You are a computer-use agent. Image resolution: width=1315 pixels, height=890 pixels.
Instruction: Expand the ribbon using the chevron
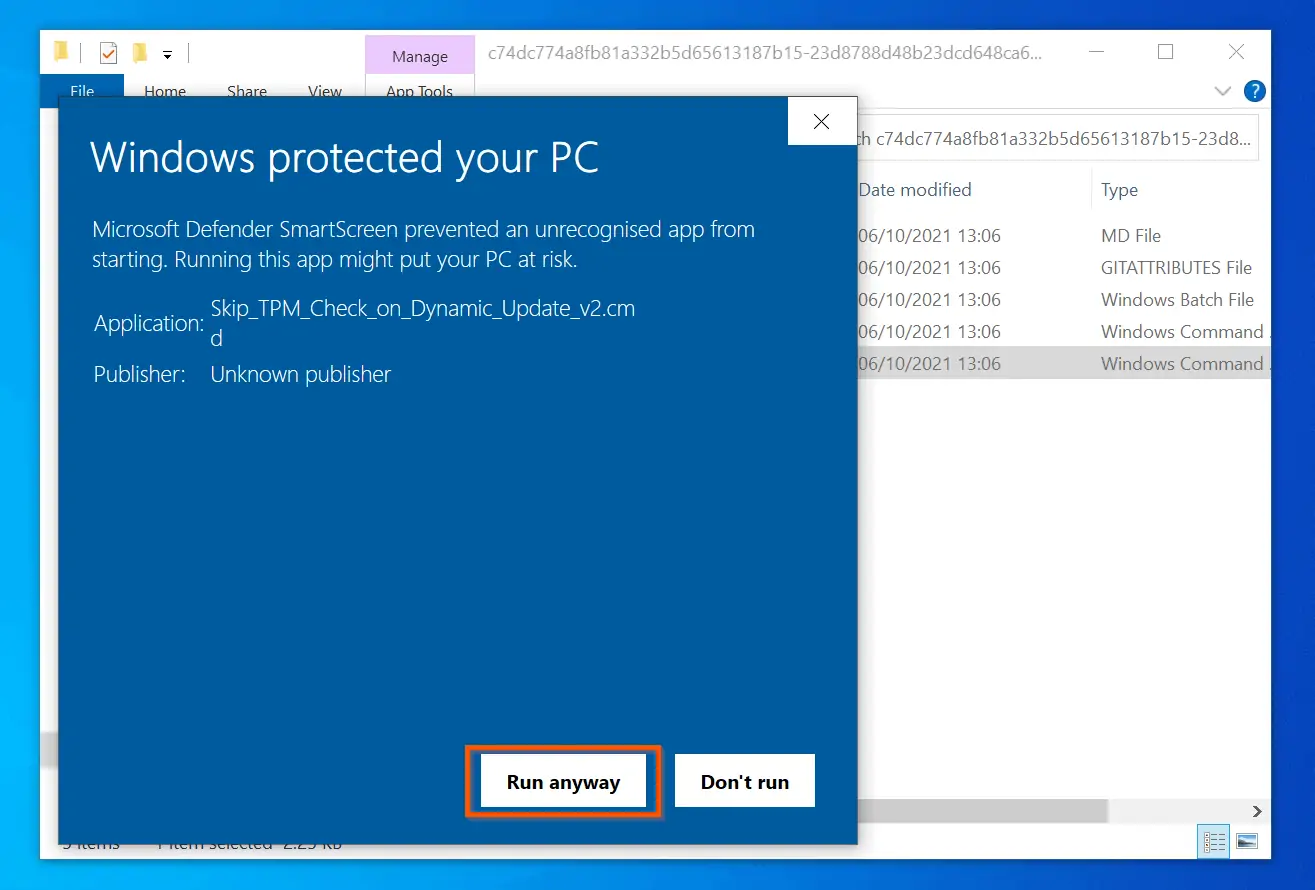[x=1222, y=91]
